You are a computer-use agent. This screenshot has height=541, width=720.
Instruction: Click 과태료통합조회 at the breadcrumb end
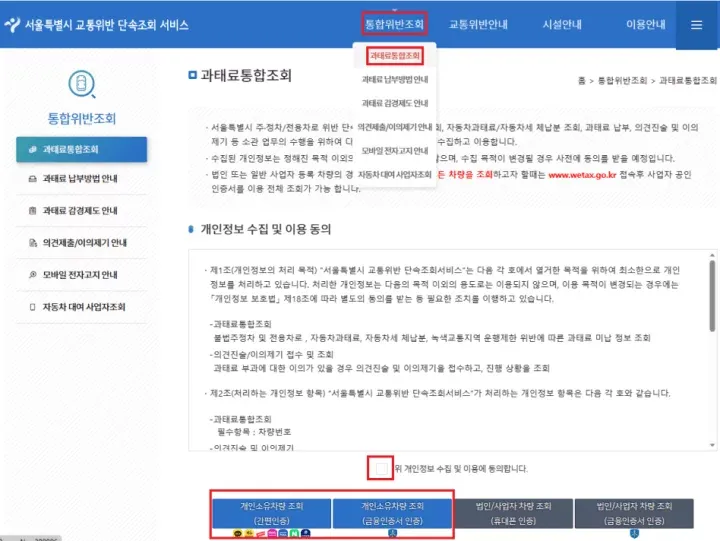coord(687,81)
